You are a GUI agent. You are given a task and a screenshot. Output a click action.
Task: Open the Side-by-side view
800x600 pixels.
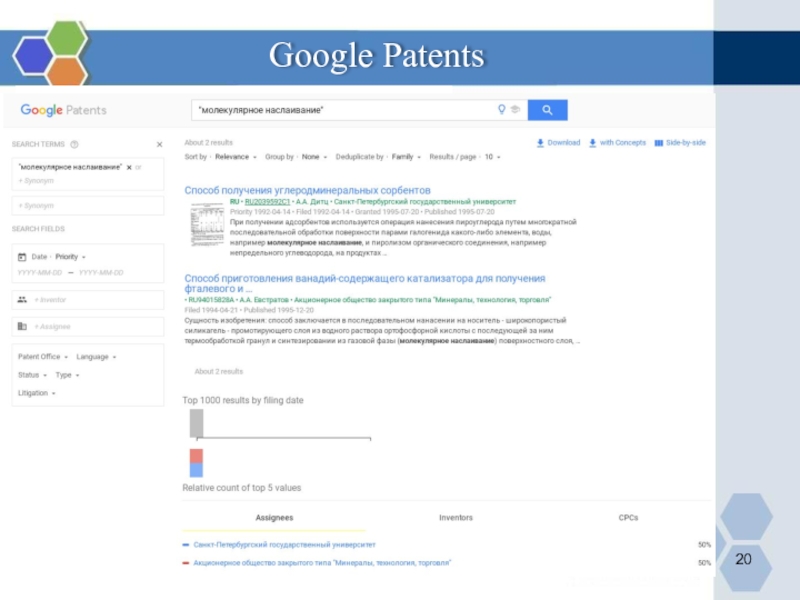tap(680, 143)
